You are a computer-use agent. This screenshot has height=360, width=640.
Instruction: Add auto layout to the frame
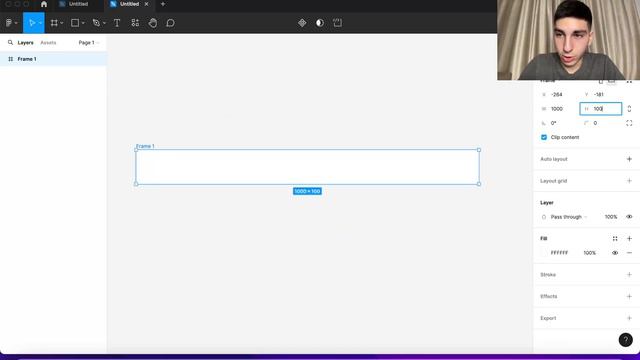[629, 159]
